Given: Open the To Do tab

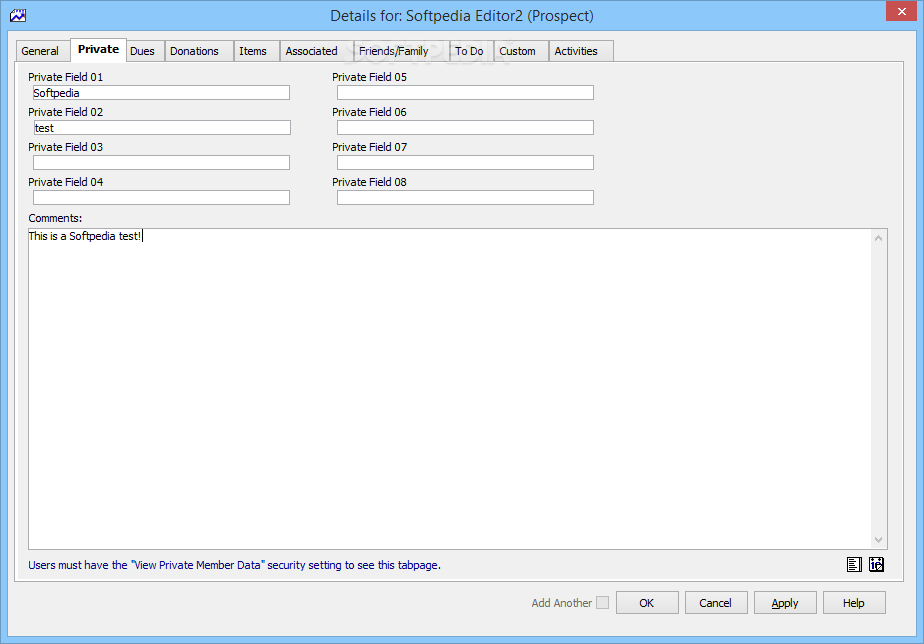Looking at the screenshot, I should point(469,51).
